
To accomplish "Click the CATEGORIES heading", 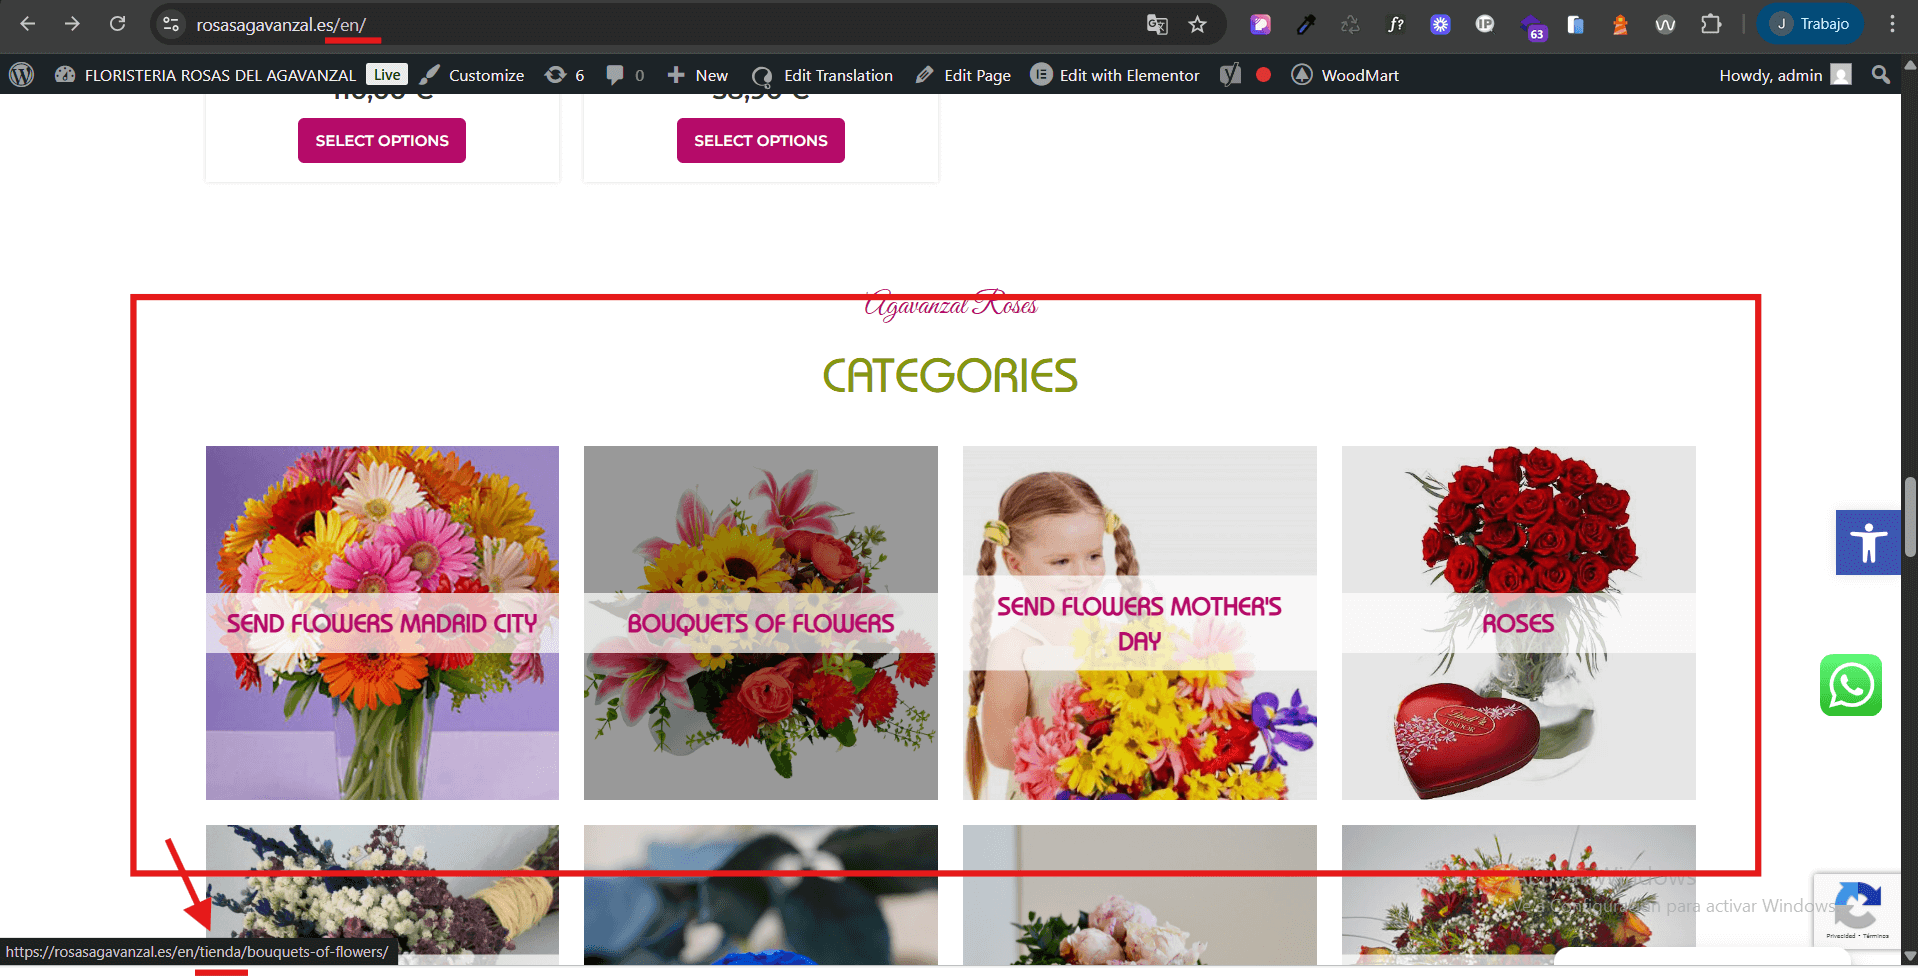I will click(950, 376).
